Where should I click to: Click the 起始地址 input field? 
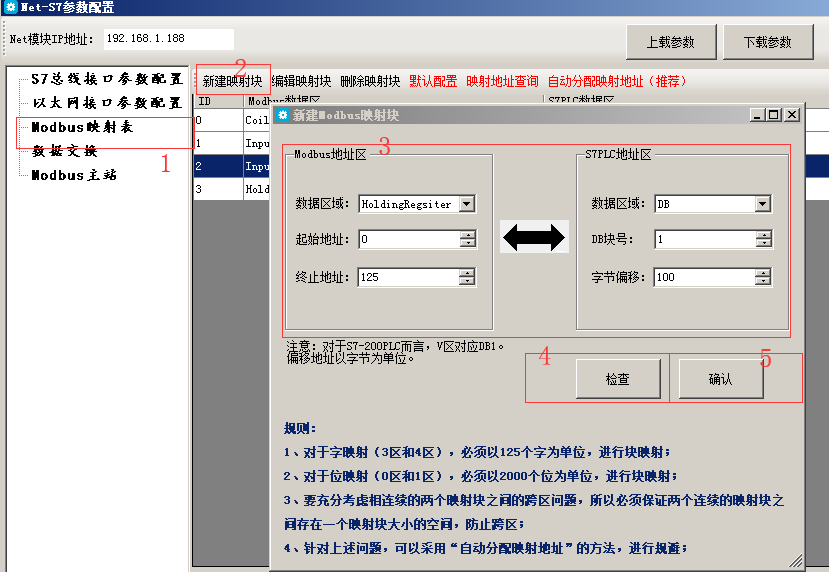click(408, 240)
